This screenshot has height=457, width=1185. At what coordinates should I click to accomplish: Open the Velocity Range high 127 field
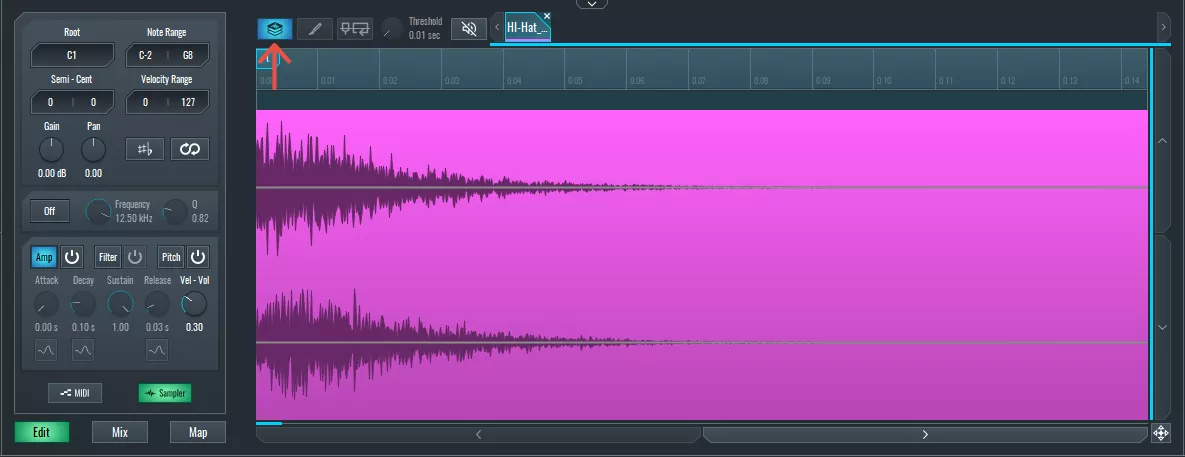(188, 102)
